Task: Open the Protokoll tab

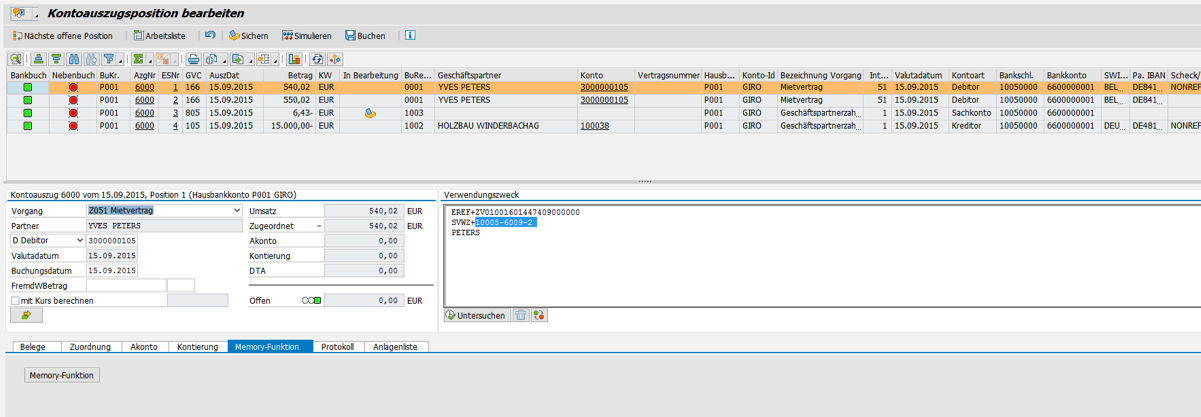Action: coord(337,347)
